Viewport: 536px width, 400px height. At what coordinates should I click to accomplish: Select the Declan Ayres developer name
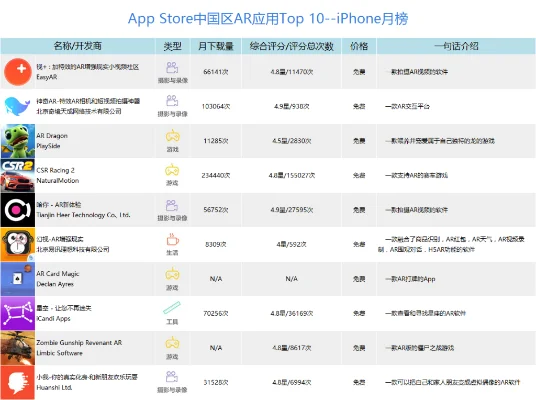point(55,284)
